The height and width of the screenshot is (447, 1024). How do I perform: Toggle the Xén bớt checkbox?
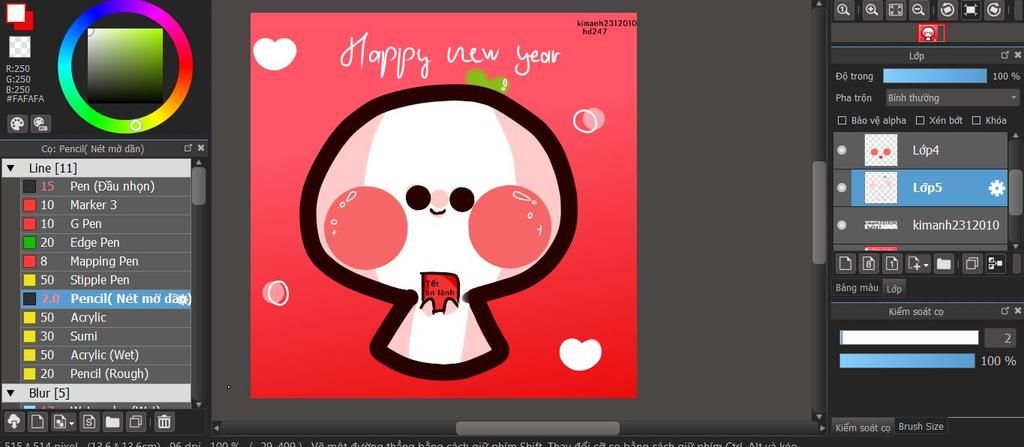pos(920,120)
